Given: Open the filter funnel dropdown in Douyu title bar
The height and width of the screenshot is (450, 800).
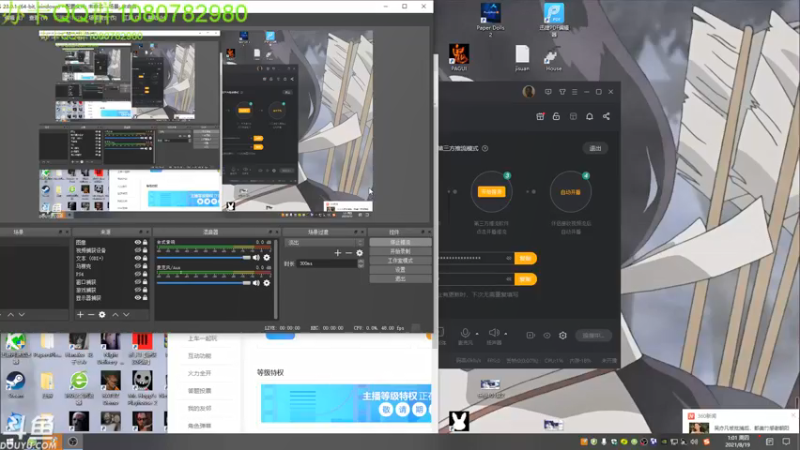Looking at the screenshot, I should [x=562, y=92].
